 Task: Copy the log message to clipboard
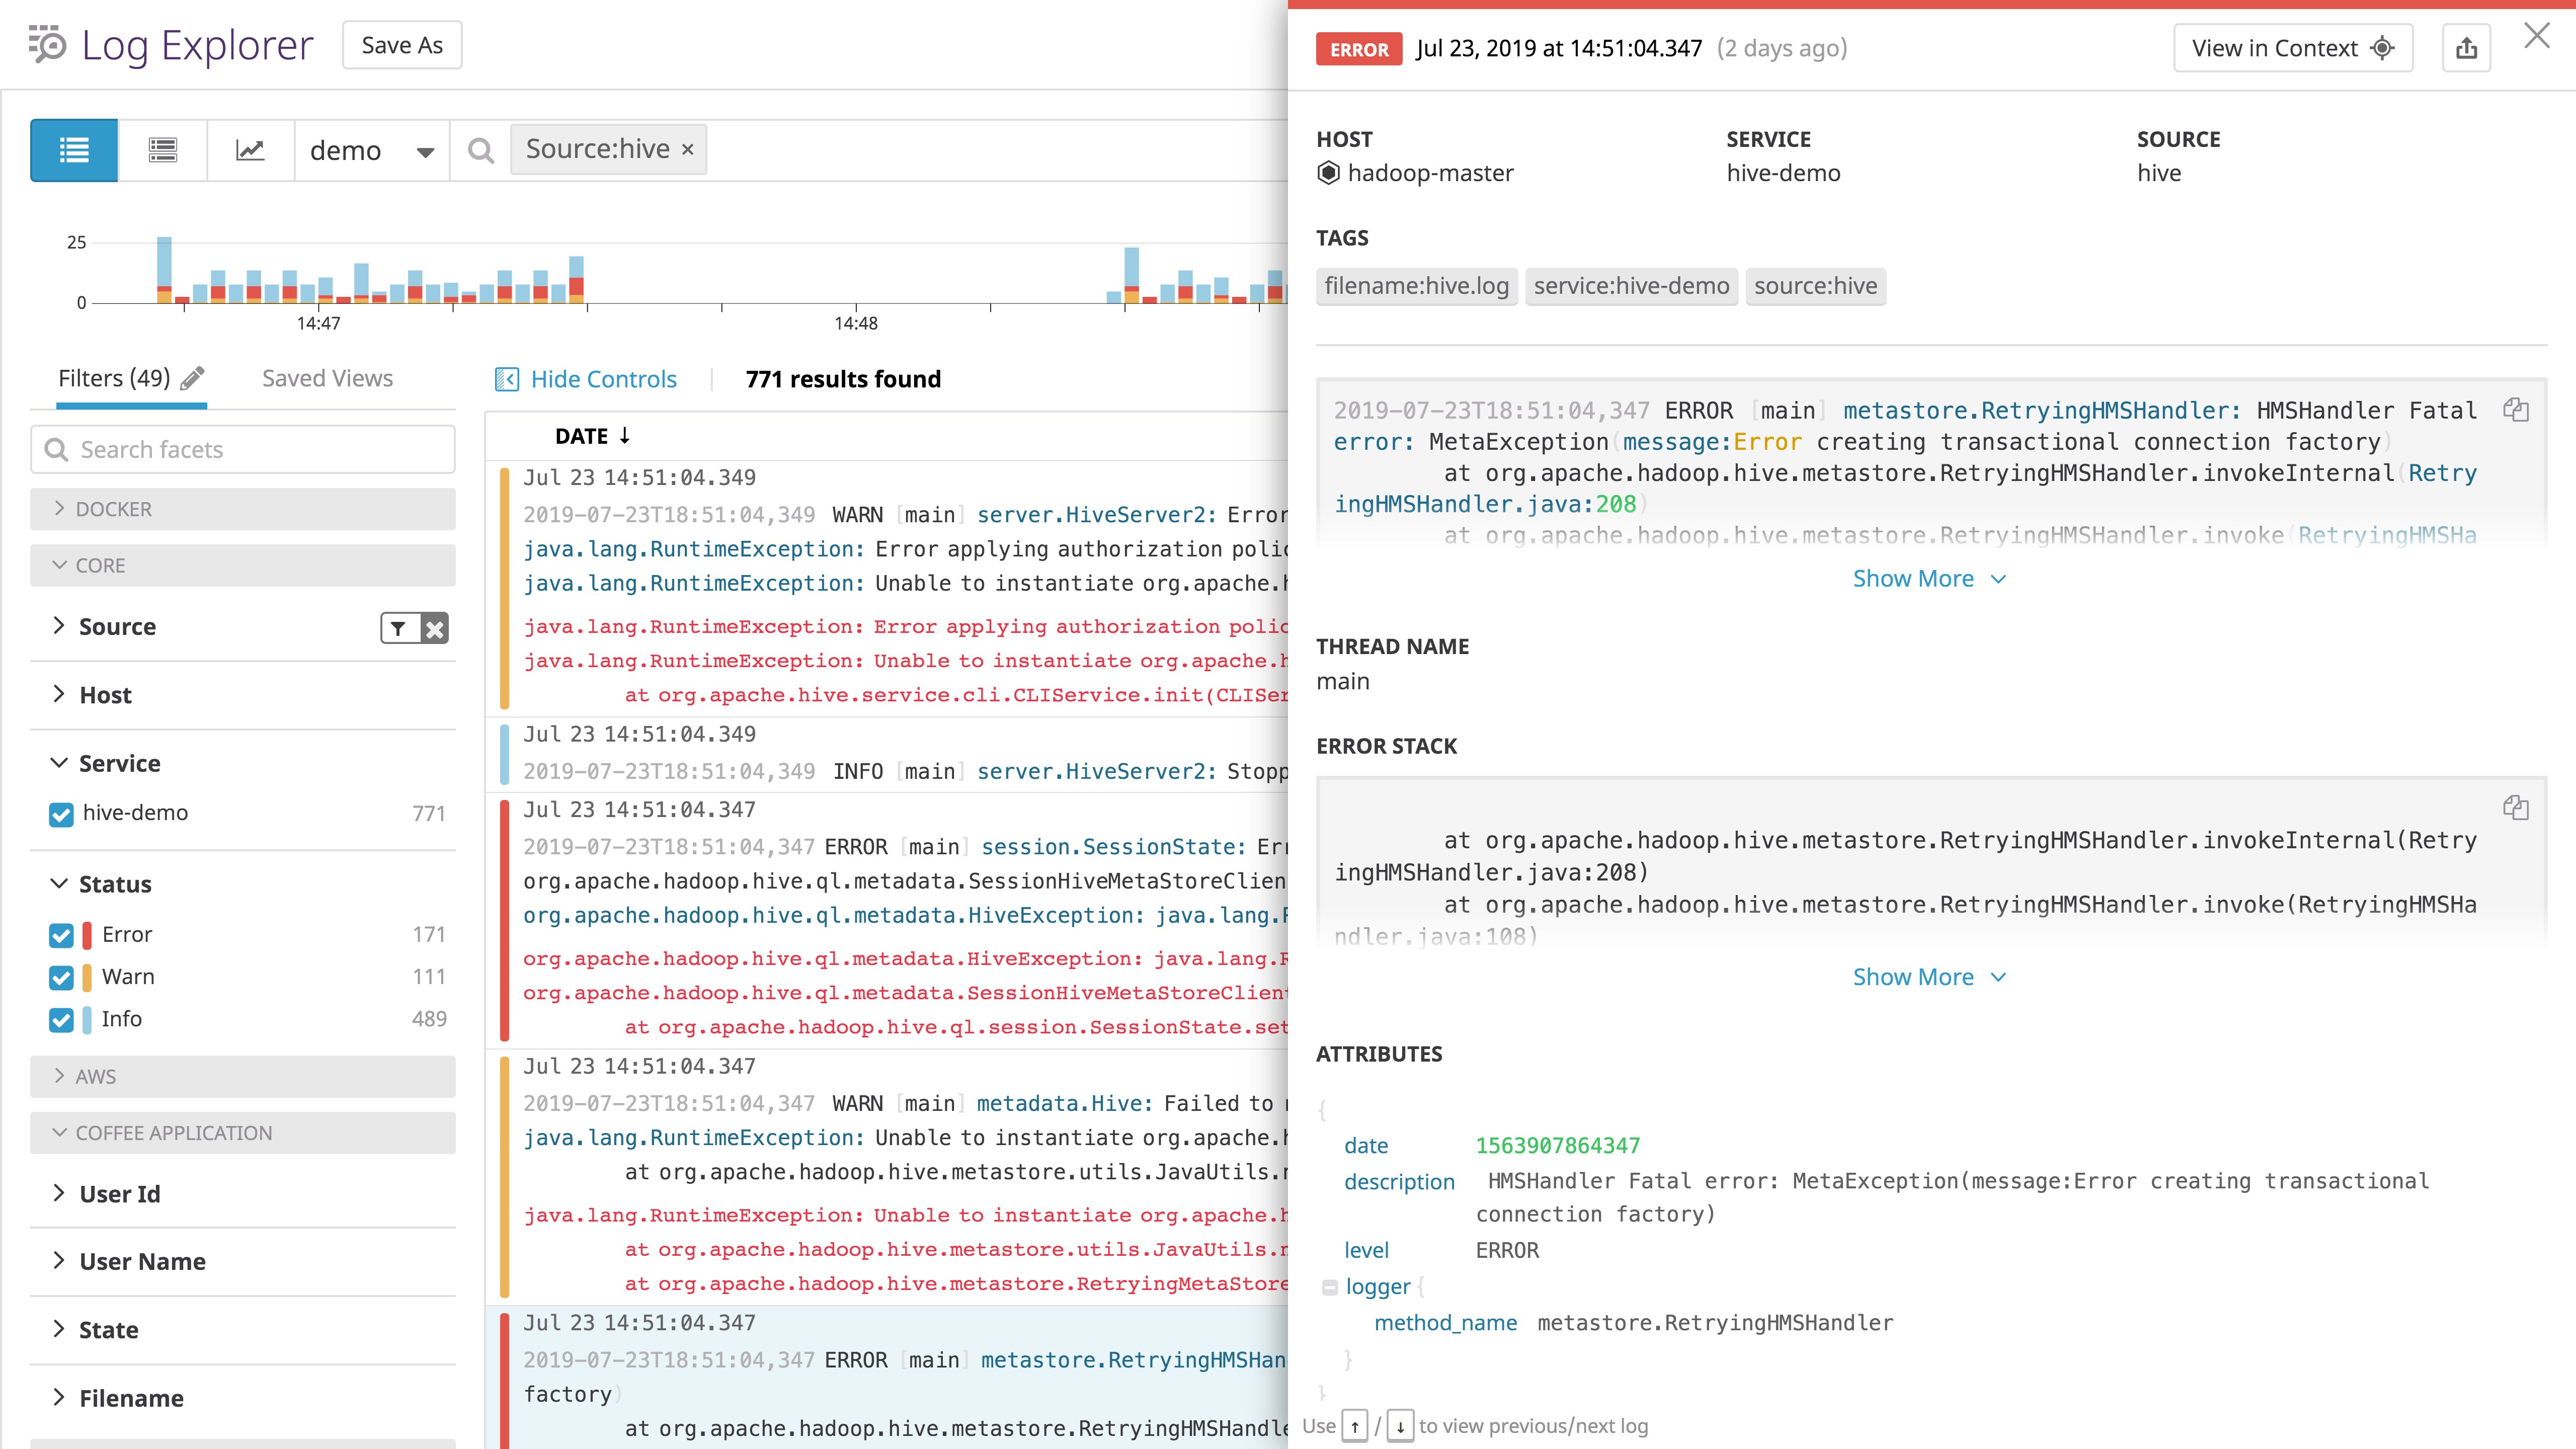[x=2515, y=410]
